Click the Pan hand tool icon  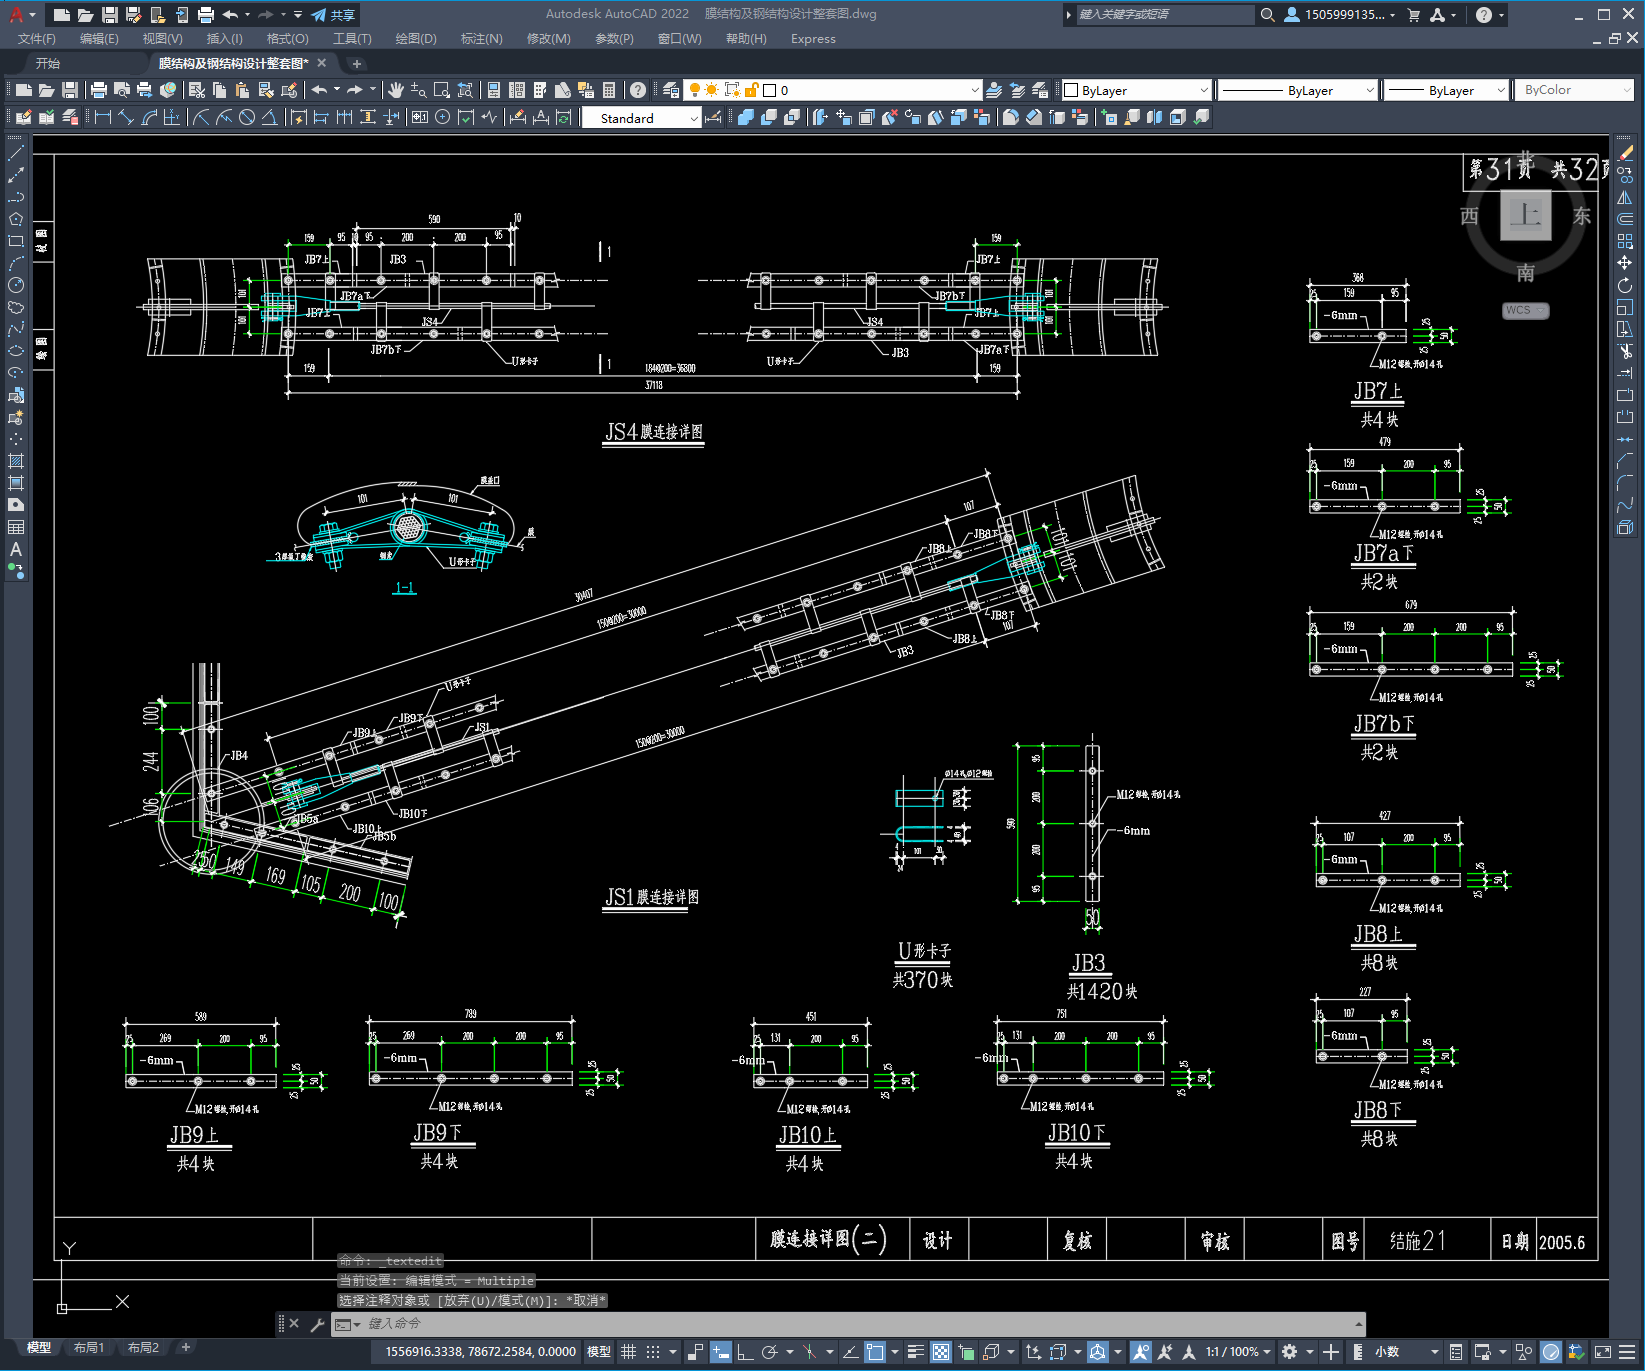pyautogui.click(x=396, y=90)
